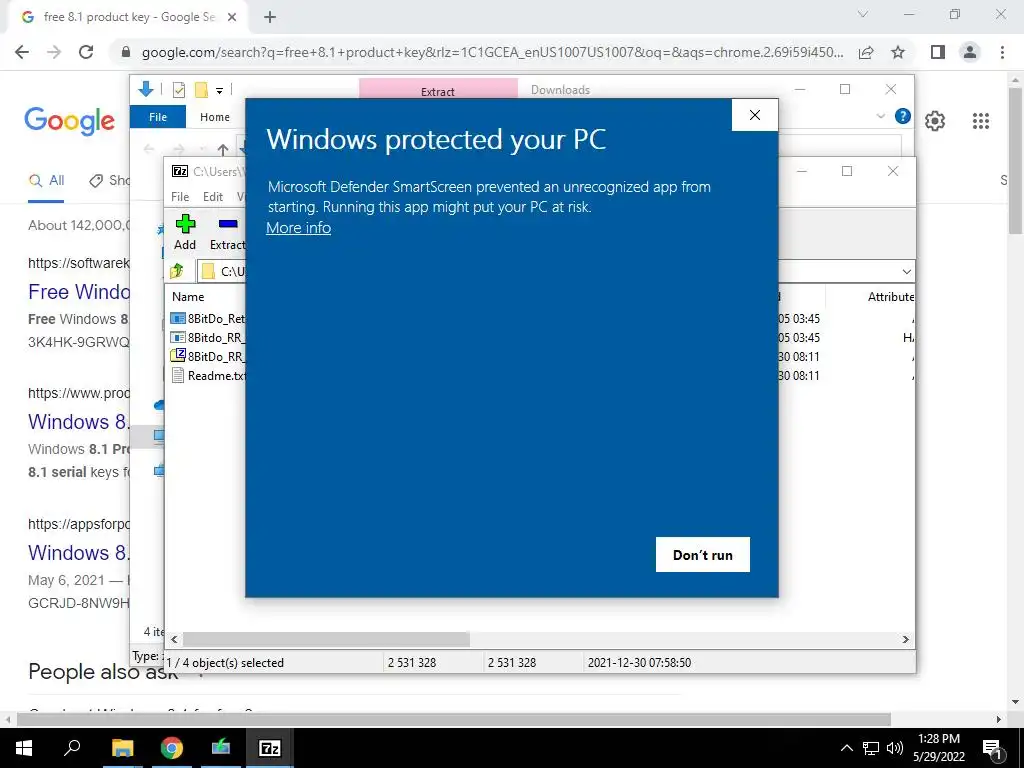The image size is (1024, 768).
Task: Click the Chrome back arrow
Action: (x=22, y=52)
